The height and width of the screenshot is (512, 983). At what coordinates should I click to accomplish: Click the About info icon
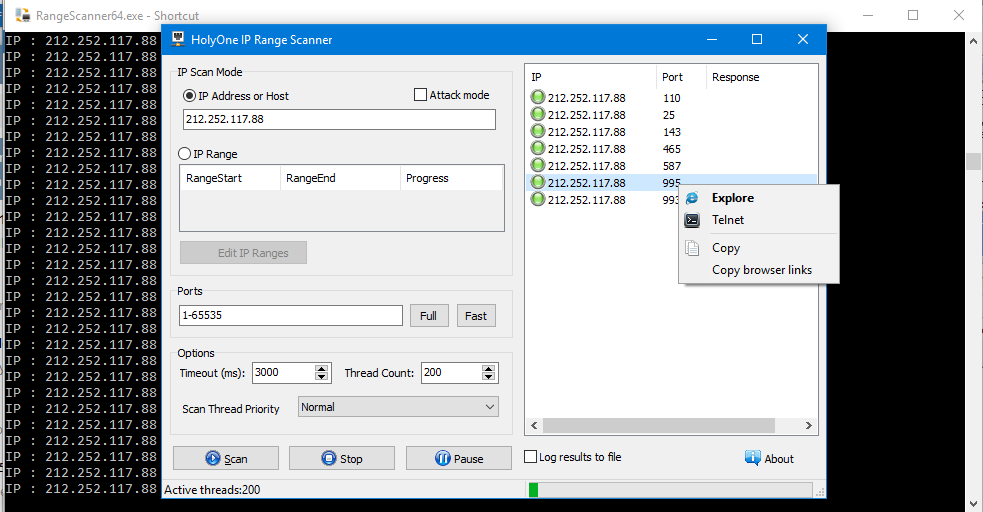753,458
